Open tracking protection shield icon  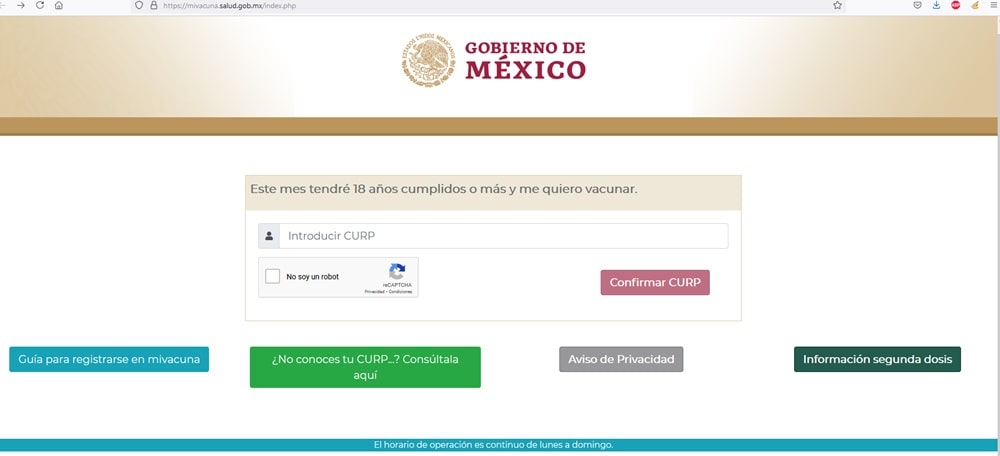pos(139,5)
